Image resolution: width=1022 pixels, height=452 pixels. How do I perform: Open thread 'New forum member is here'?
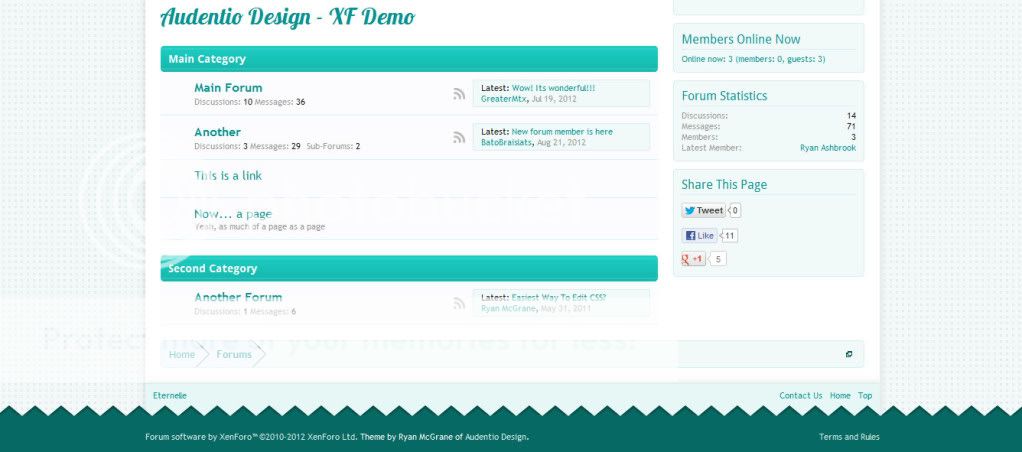[562, 132]
